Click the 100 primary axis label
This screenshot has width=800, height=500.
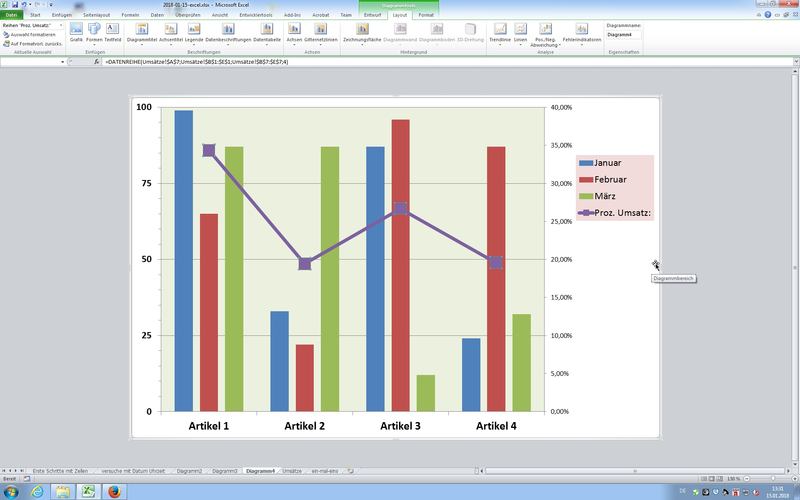[144, 107]
